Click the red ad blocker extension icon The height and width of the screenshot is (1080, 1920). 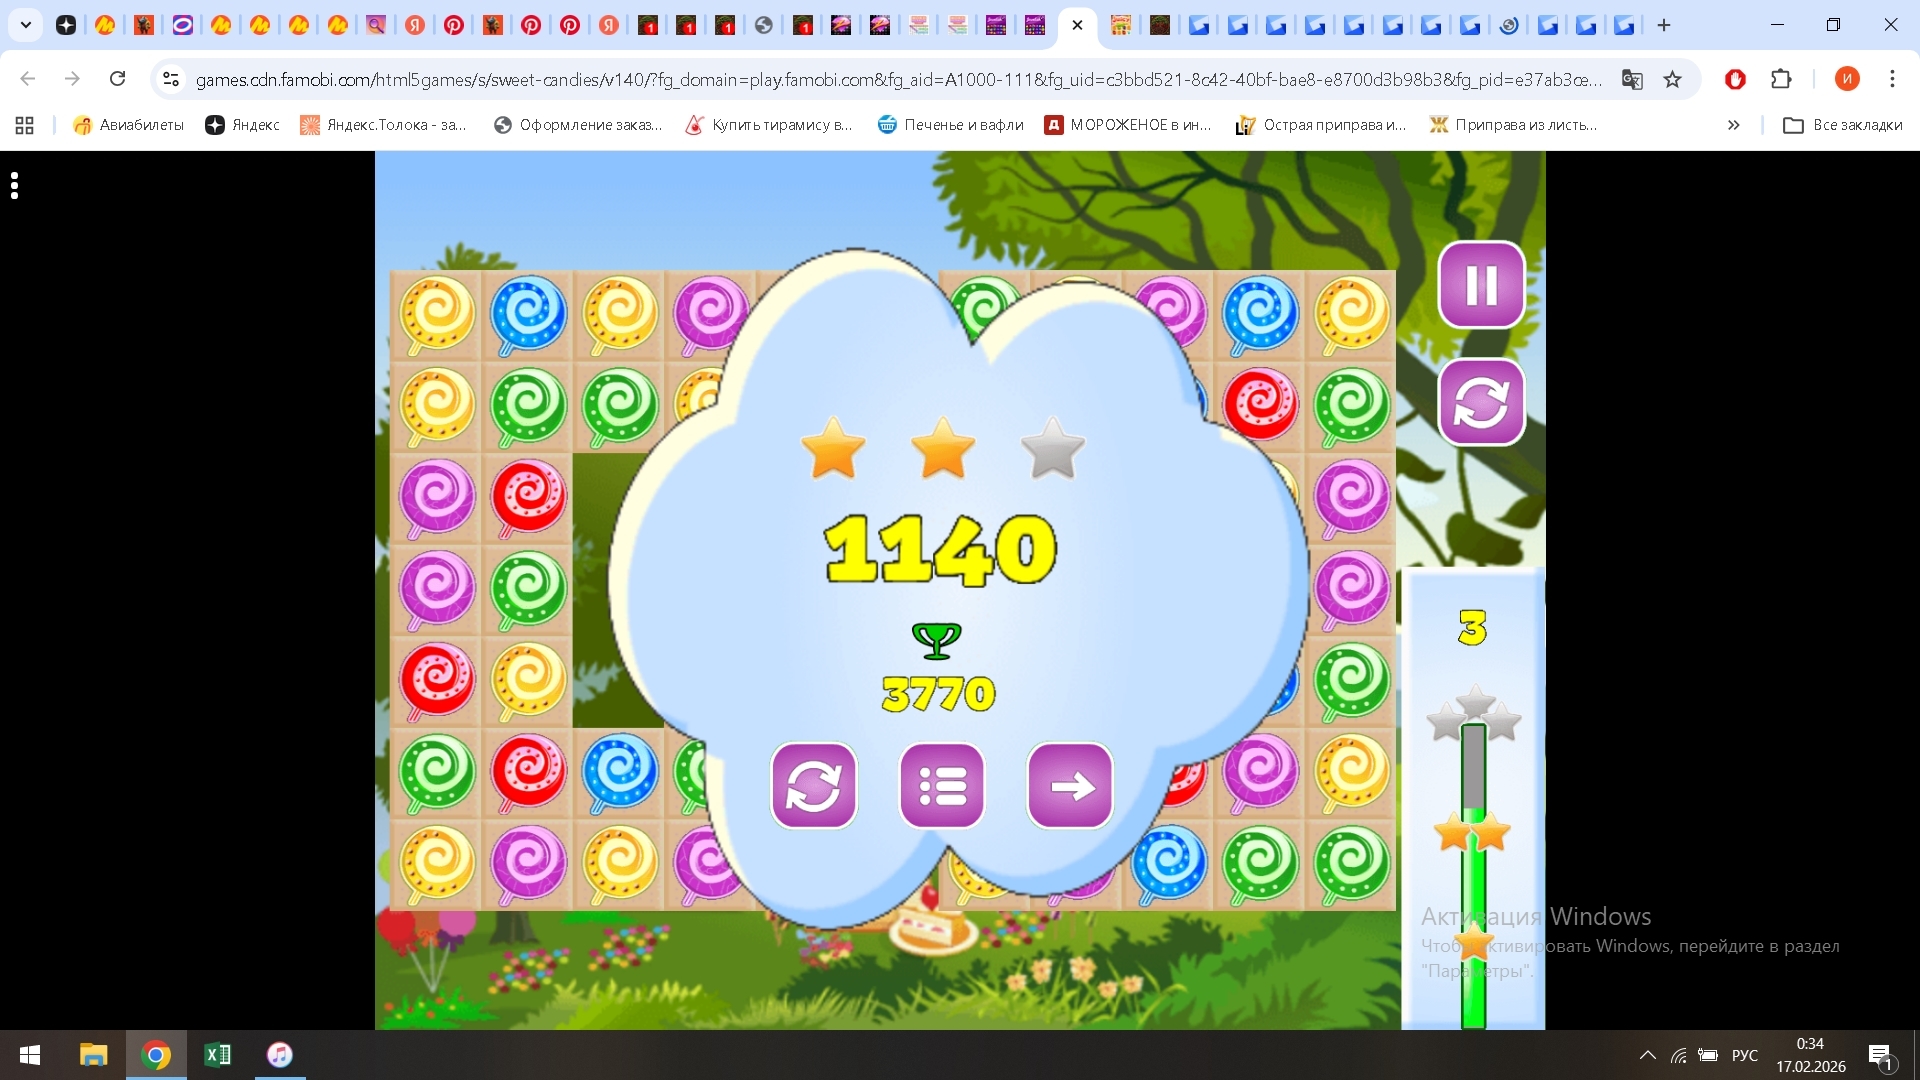[1735, 79]
